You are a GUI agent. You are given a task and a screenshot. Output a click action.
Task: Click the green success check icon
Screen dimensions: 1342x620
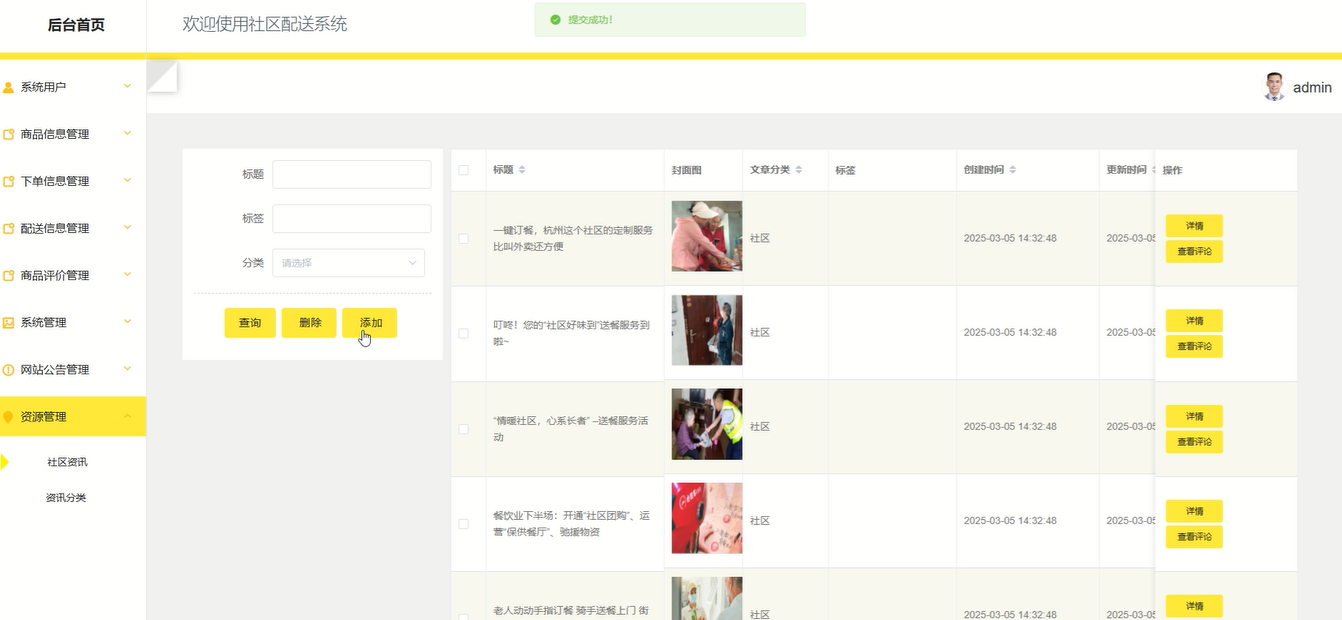point(555,20)
